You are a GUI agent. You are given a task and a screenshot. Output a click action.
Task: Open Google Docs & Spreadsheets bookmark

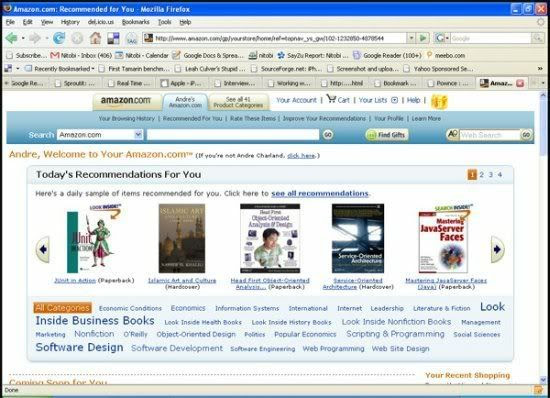pos(208,55)
